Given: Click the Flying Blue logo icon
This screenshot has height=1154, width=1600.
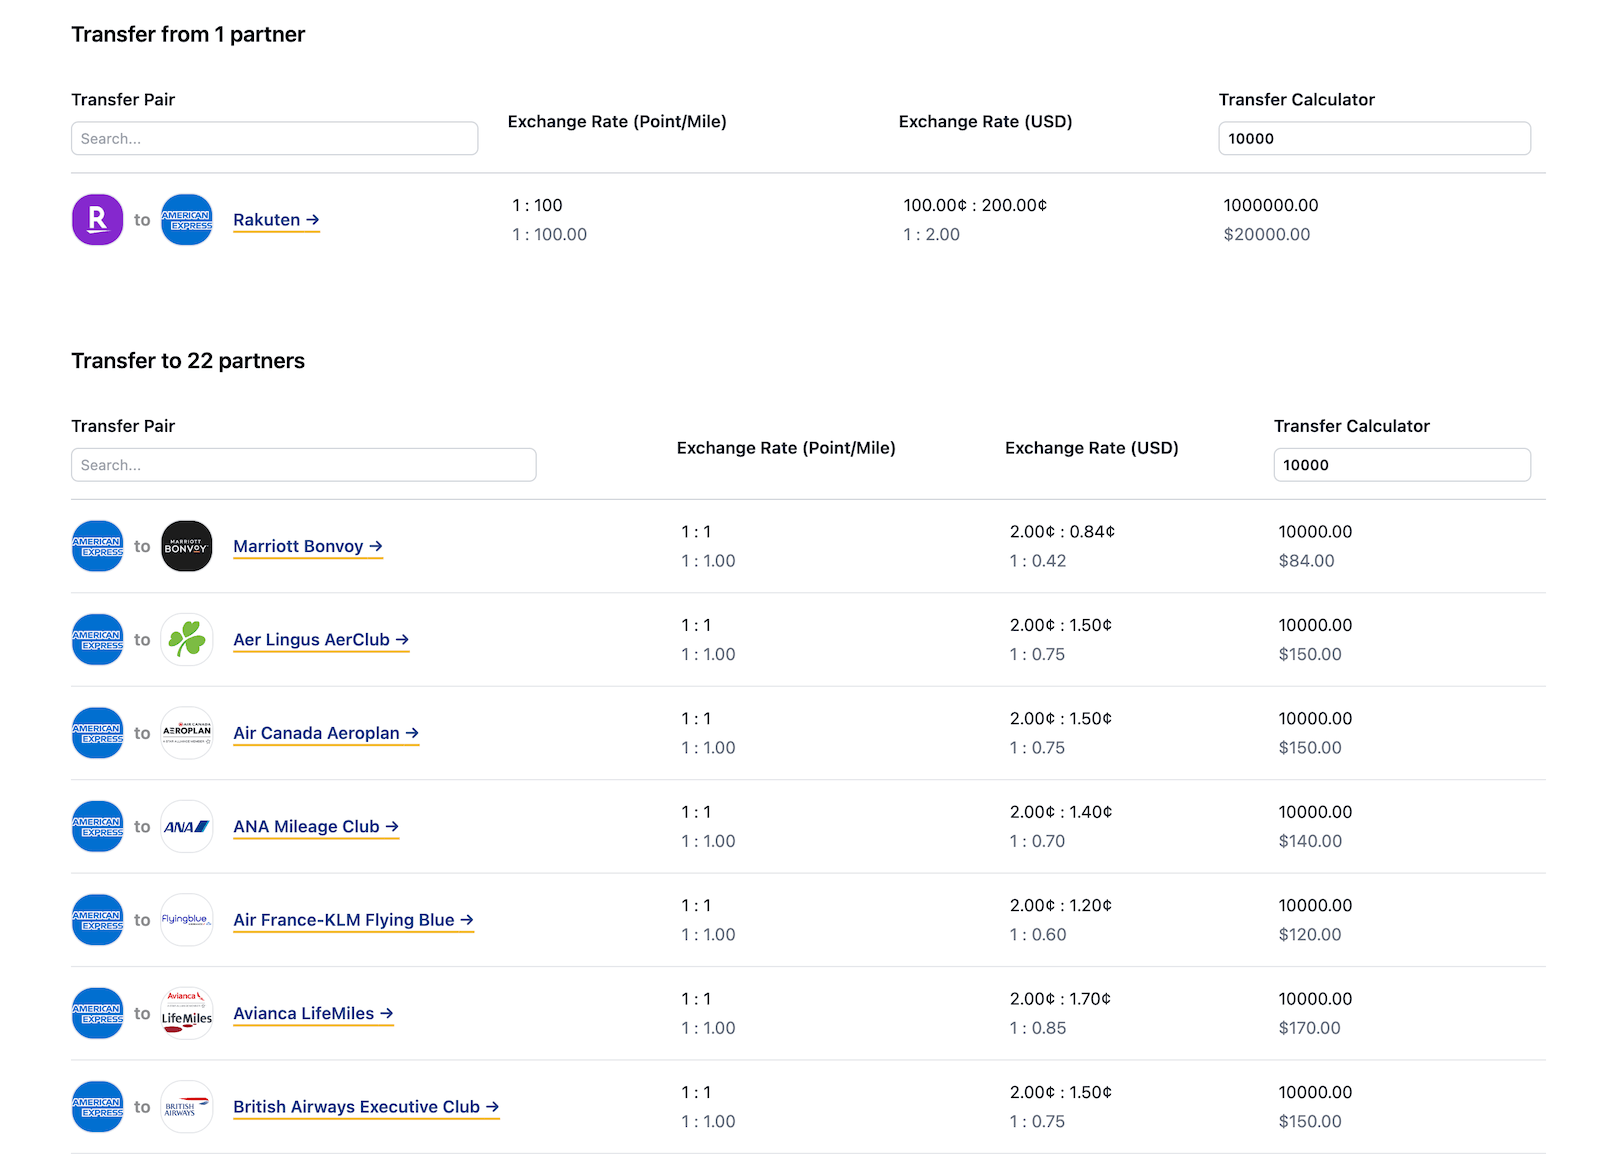Looking at the screenshot, I should point(187,920).
